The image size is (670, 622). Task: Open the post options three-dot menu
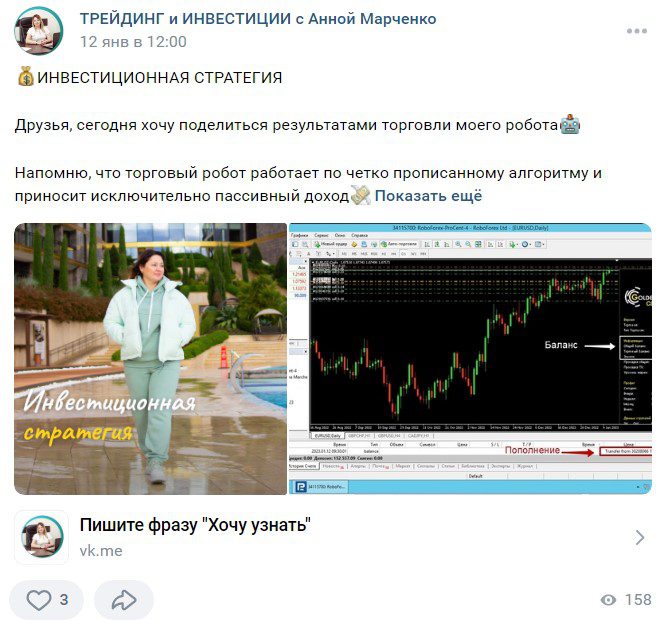coord(636,31)
